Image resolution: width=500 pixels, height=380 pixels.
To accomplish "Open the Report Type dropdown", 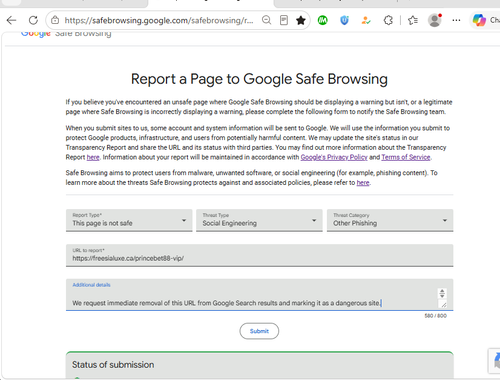I will (x=129, y=220).
